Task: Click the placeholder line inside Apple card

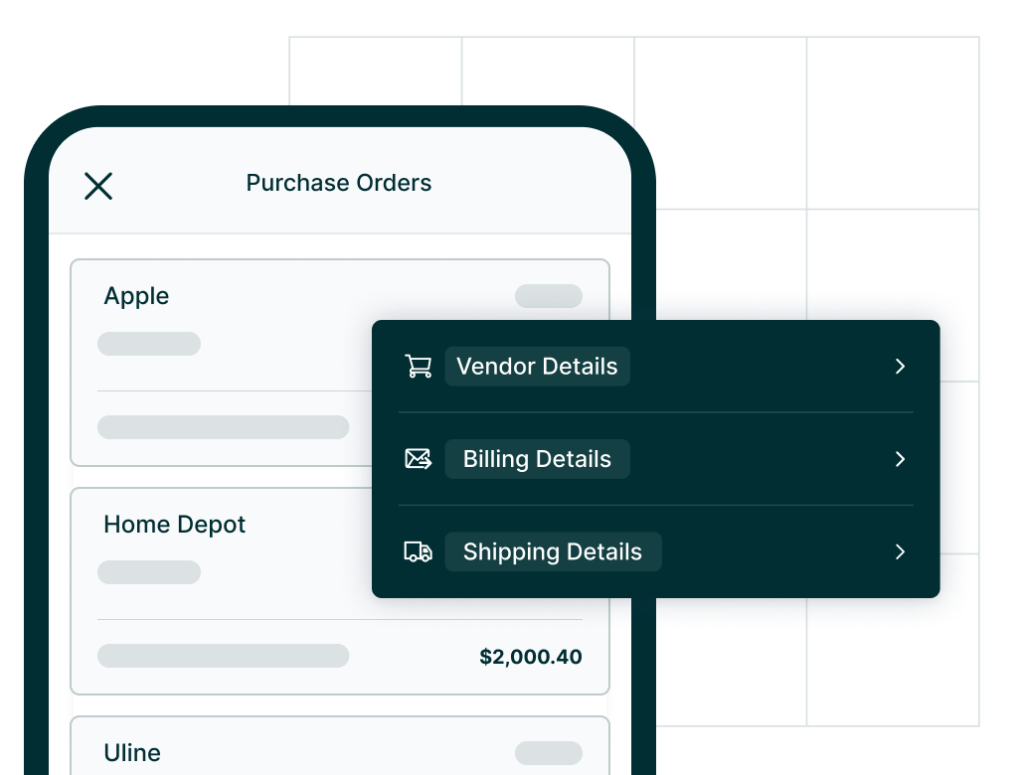Action: [149, 343]
